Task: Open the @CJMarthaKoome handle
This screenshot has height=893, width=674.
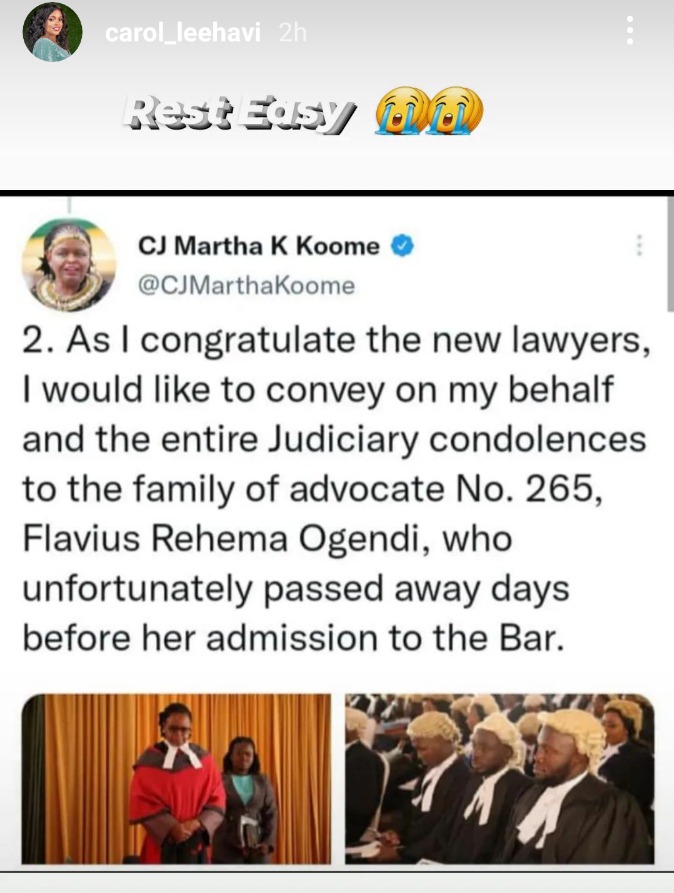Action: click(x=246, y=285)
